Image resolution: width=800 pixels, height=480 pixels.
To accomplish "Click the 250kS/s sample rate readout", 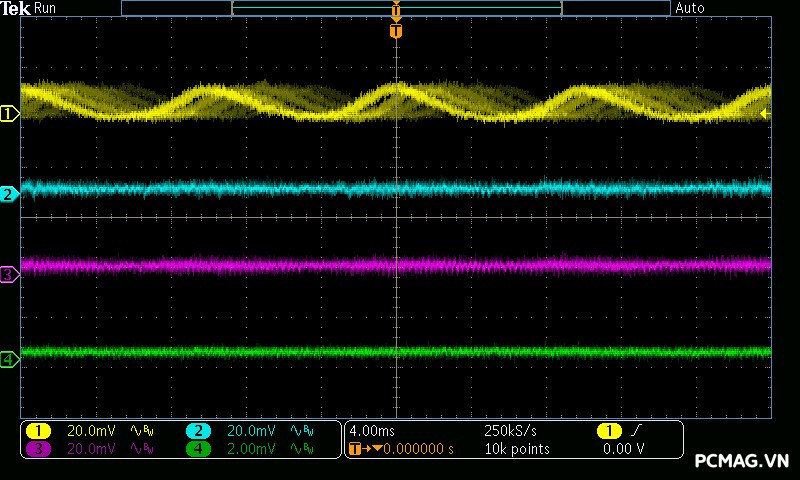I will coord(510,431).
